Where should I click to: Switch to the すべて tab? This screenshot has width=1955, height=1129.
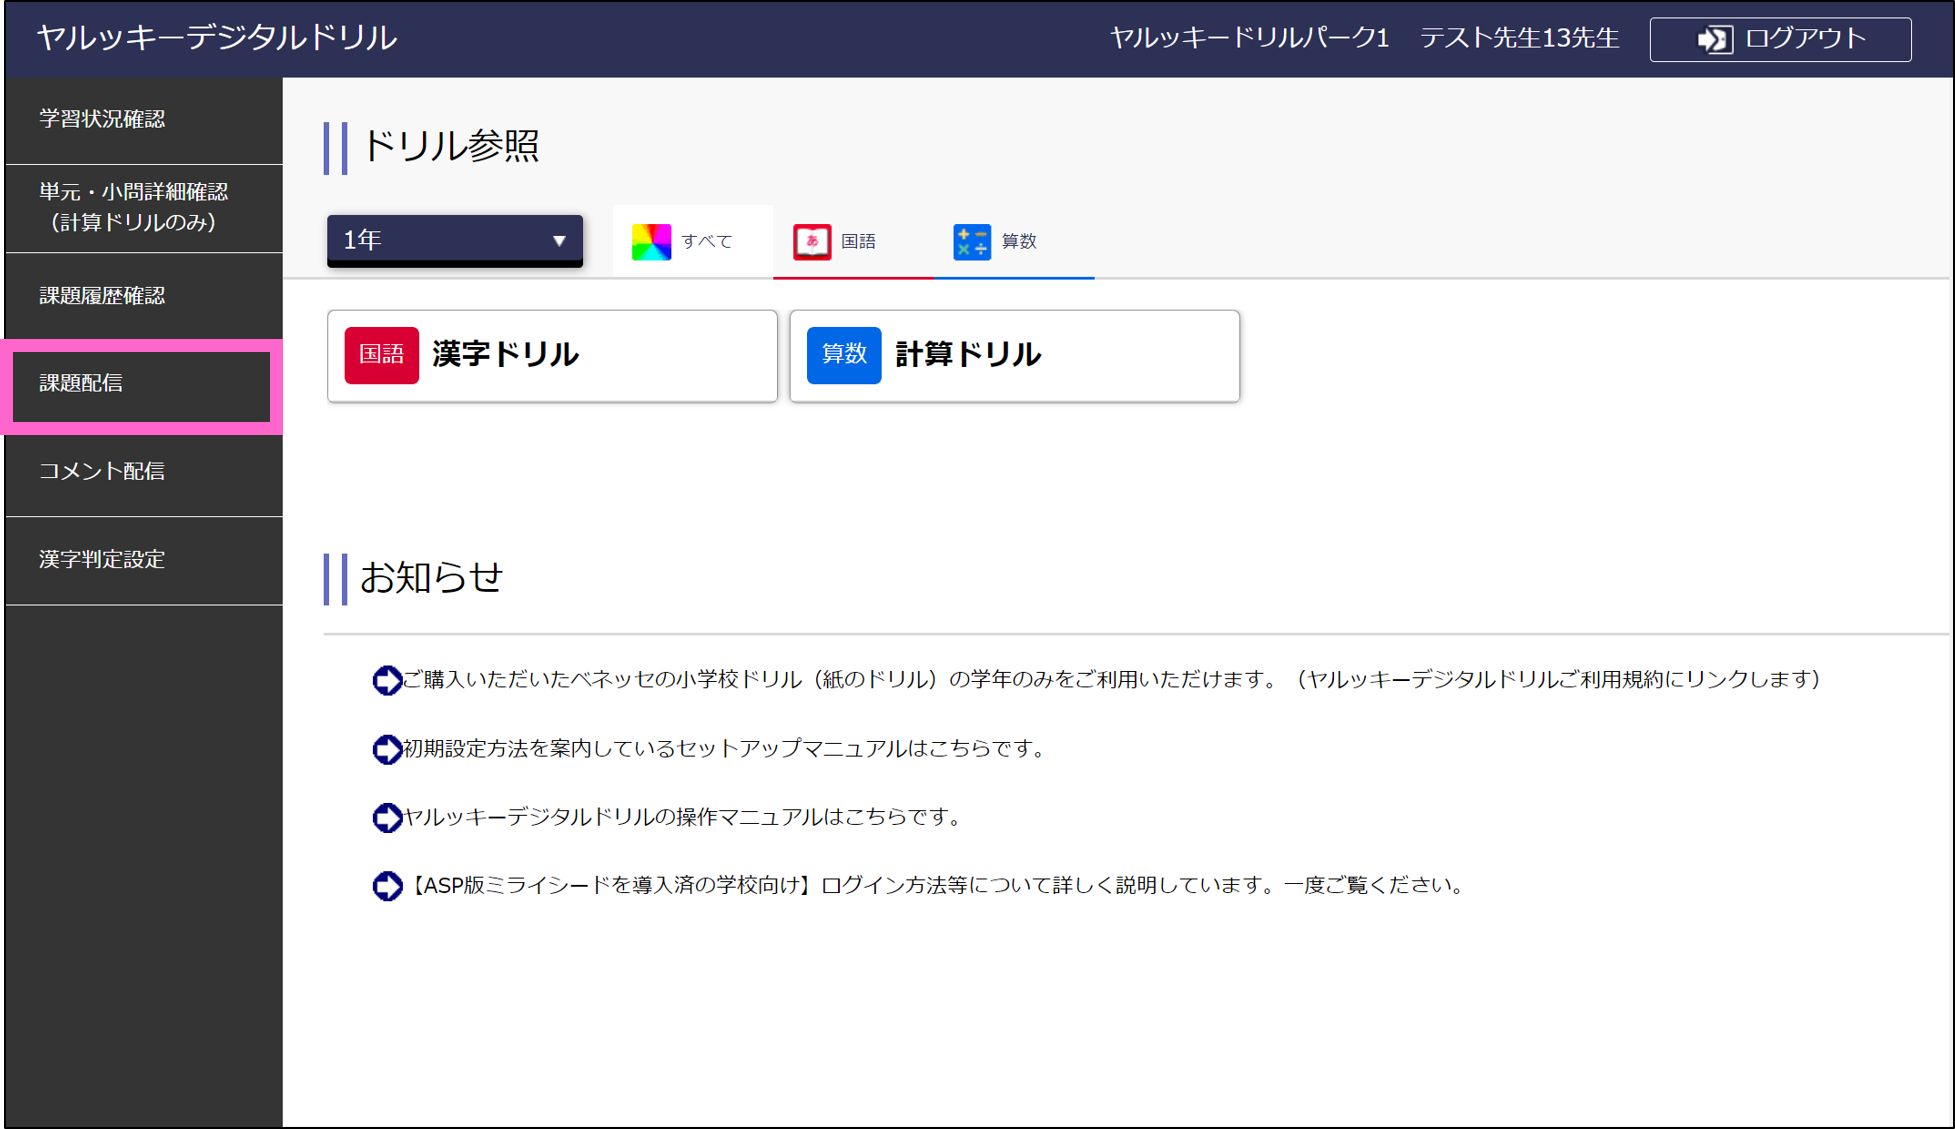point(692,241)
